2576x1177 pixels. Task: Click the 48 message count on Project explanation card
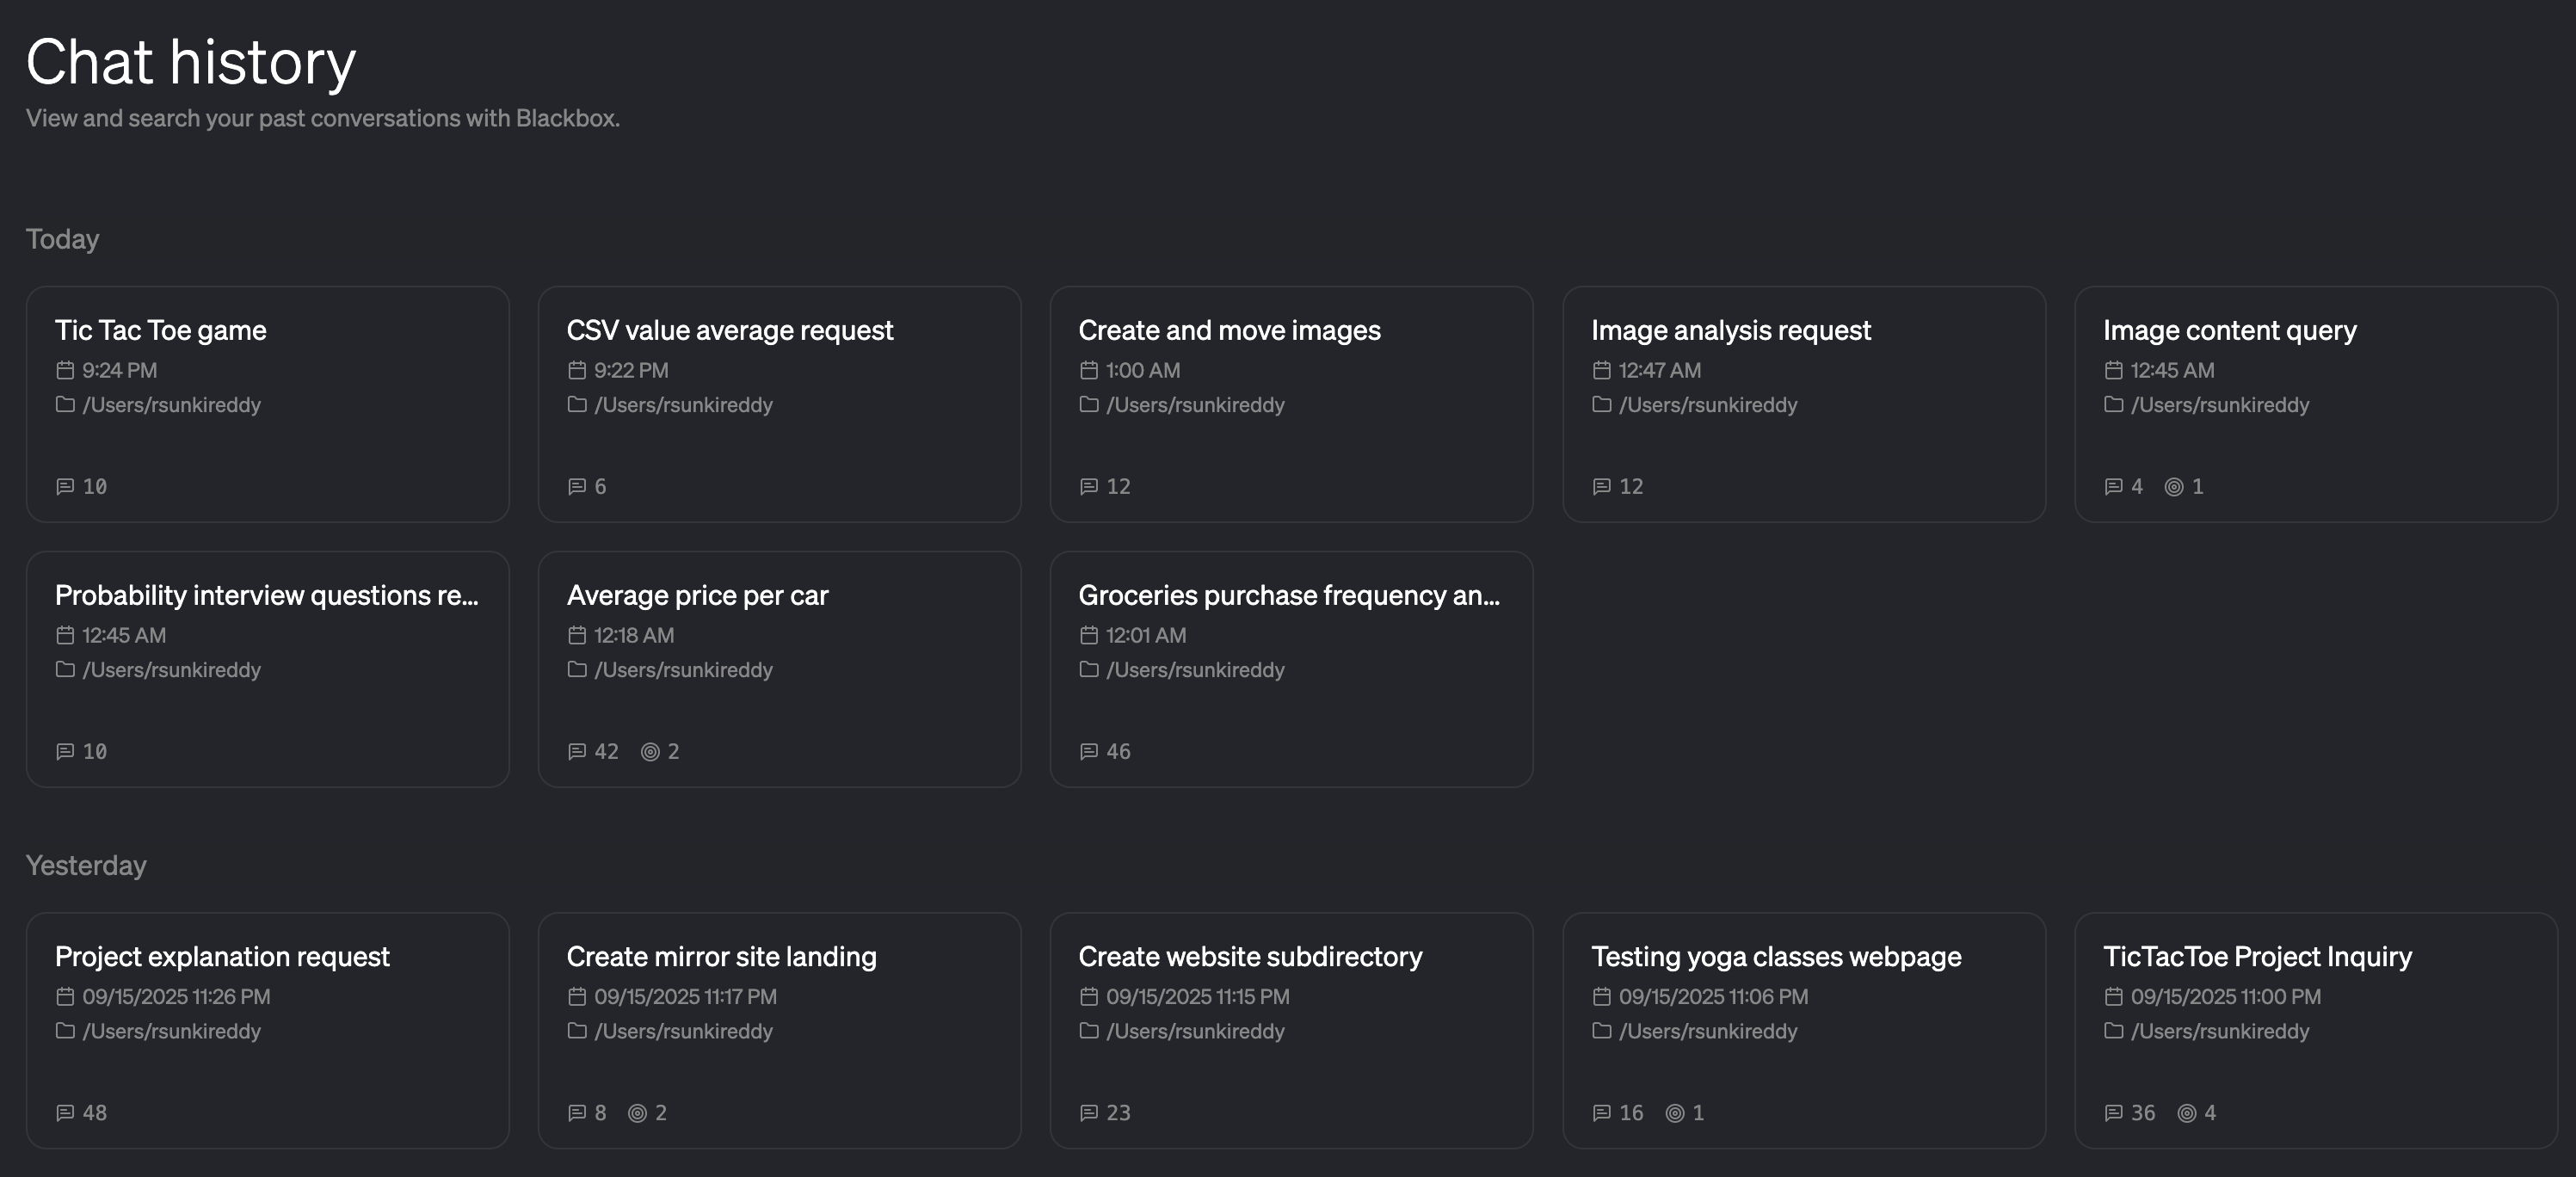tap(95, 1112)
